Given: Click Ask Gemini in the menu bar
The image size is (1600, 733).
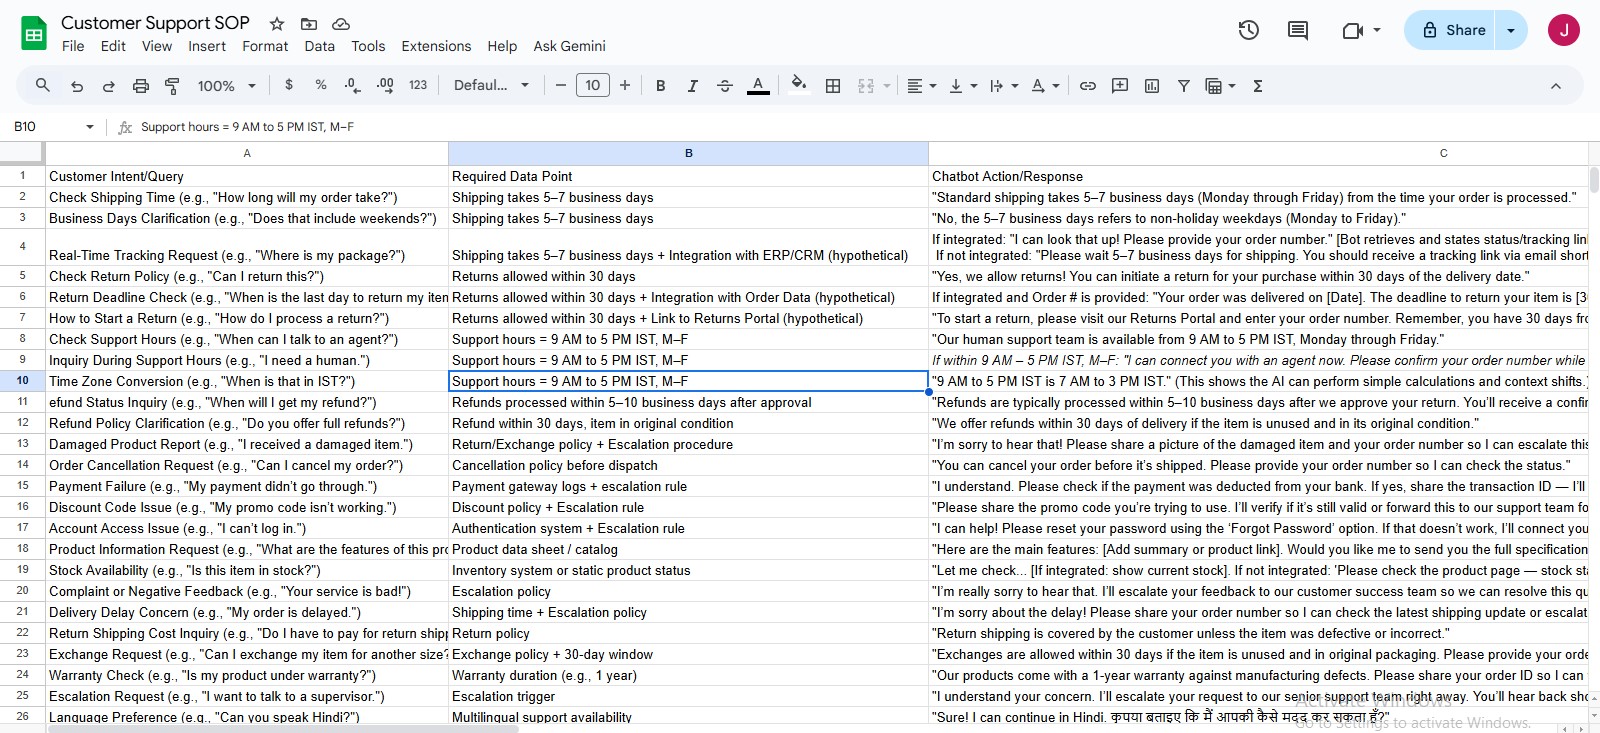Looking at the screenshot, I should coord(569,46).
